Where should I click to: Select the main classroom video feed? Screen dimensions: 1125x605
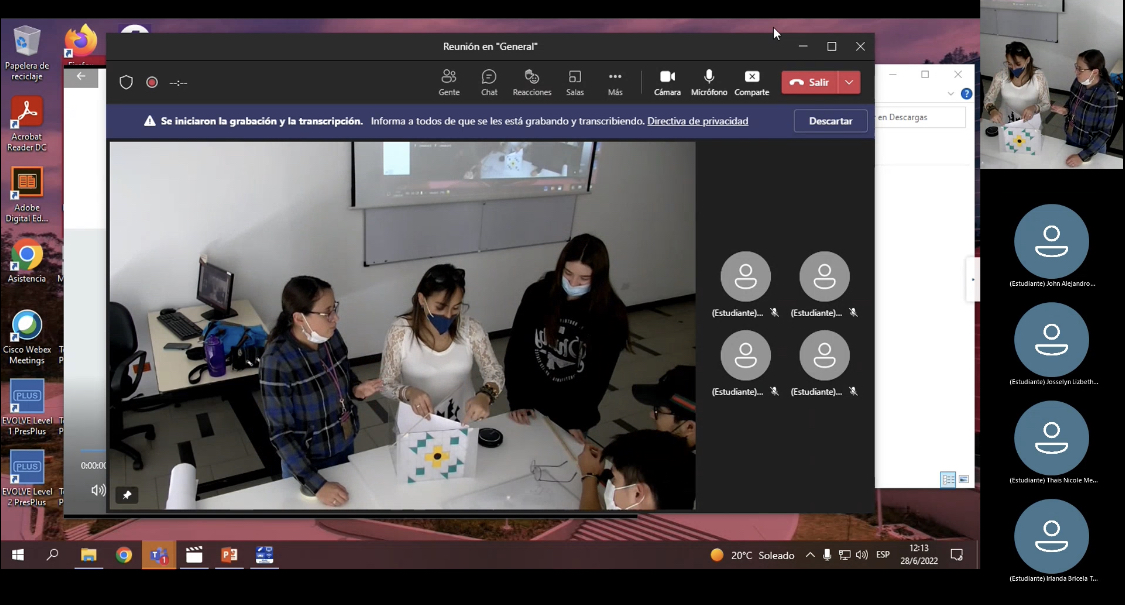402,325
